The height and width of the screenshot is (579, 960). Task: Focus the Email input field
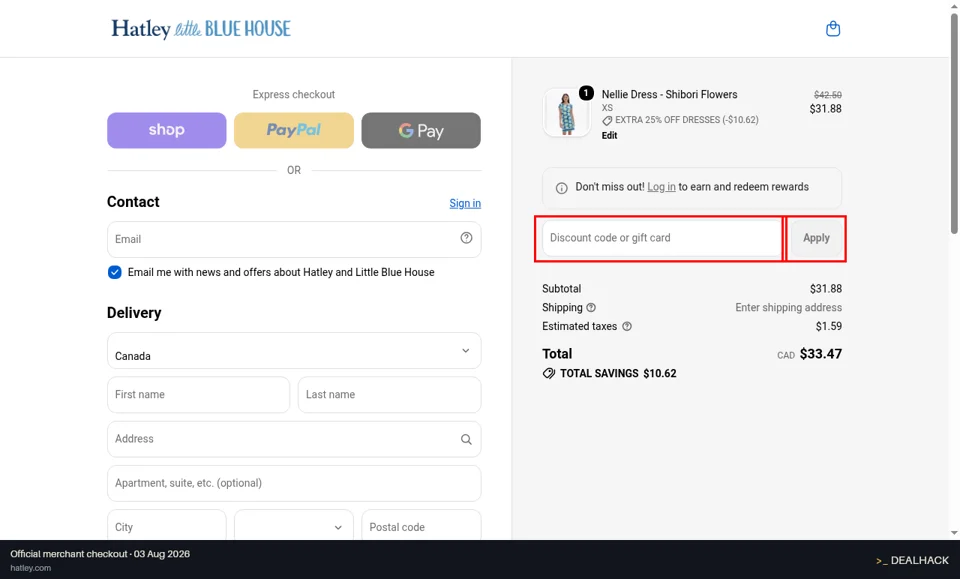click(294, 239)
